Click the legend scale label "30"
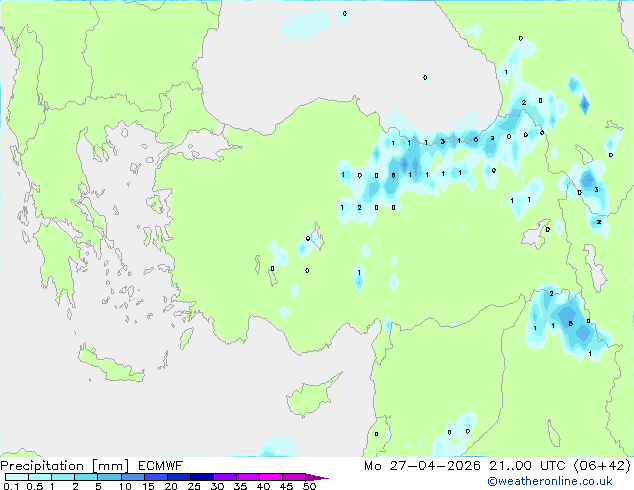 [217, 486]
